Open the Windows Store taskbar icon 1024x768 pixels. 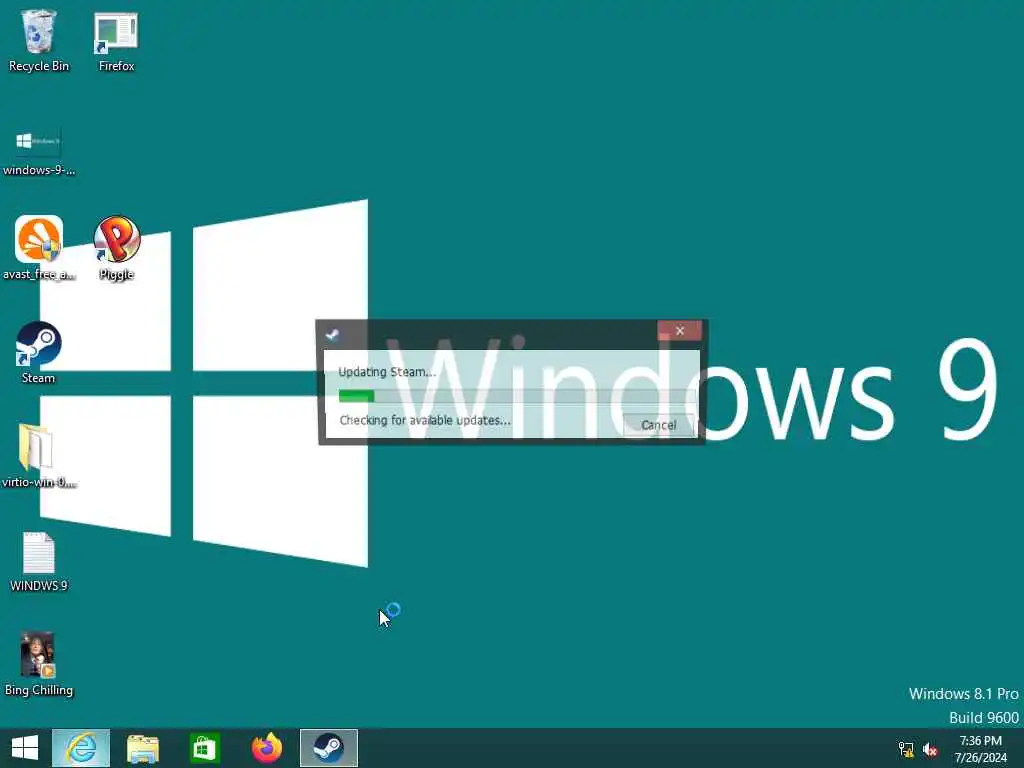204,748
